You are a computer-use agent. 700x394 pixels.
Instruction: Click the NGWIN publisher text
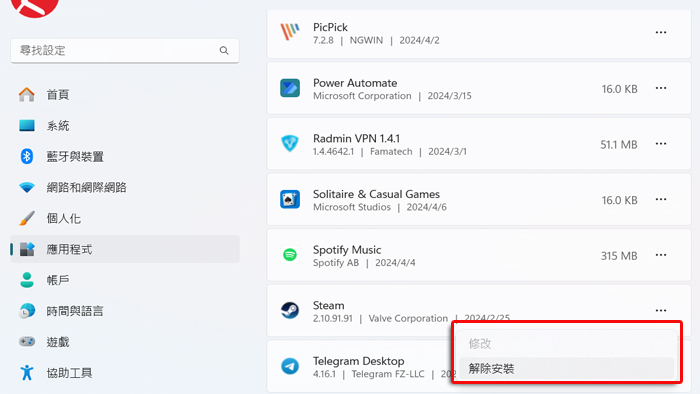click(366, 41)
